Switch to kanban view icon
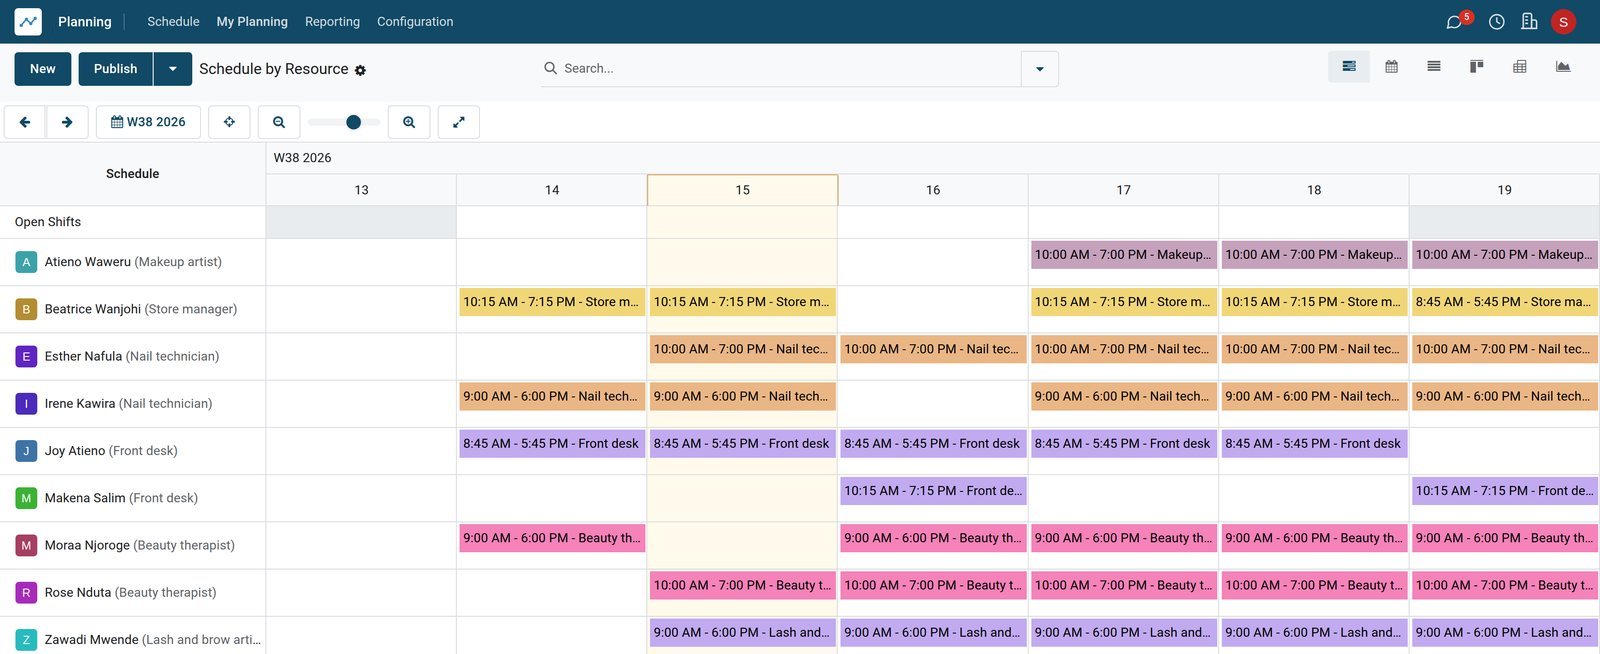Viewport: 1600px width, 654px height. (1476, 67)
